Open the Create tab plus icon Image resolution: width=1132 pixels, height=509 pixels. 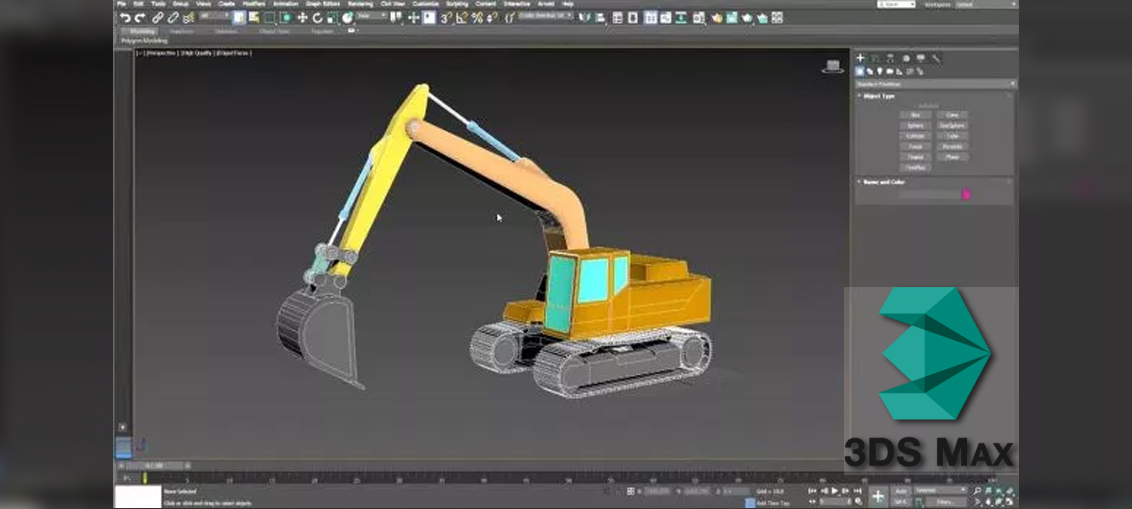(x=861, y=58)
